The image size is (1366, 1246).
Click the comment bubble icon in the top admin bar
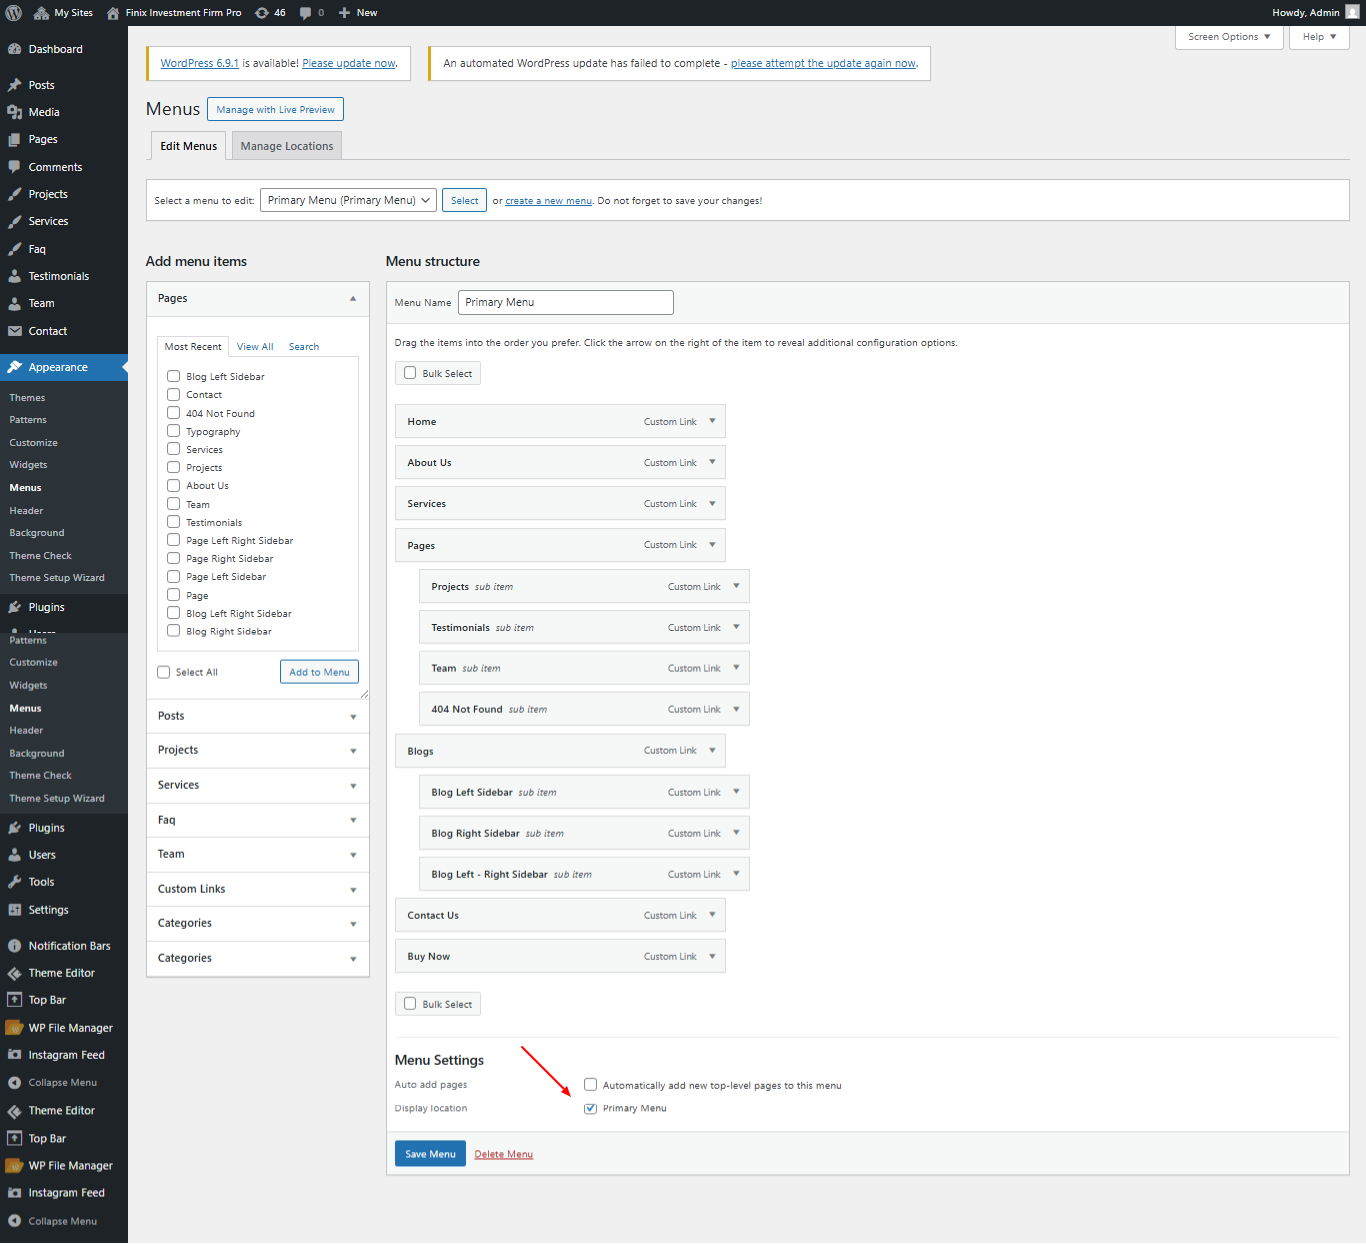click(306, 13)
